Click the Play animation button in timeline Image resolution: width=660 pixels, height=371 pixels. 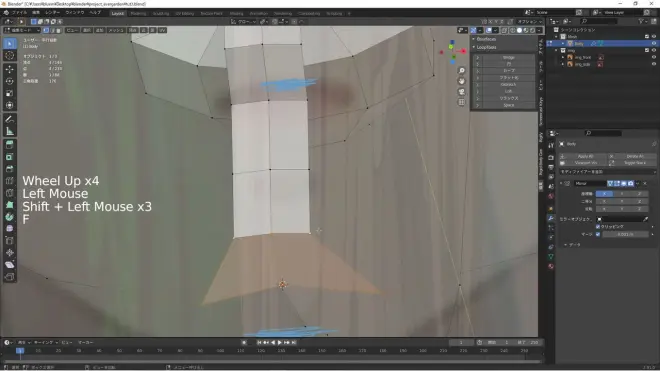279,343
